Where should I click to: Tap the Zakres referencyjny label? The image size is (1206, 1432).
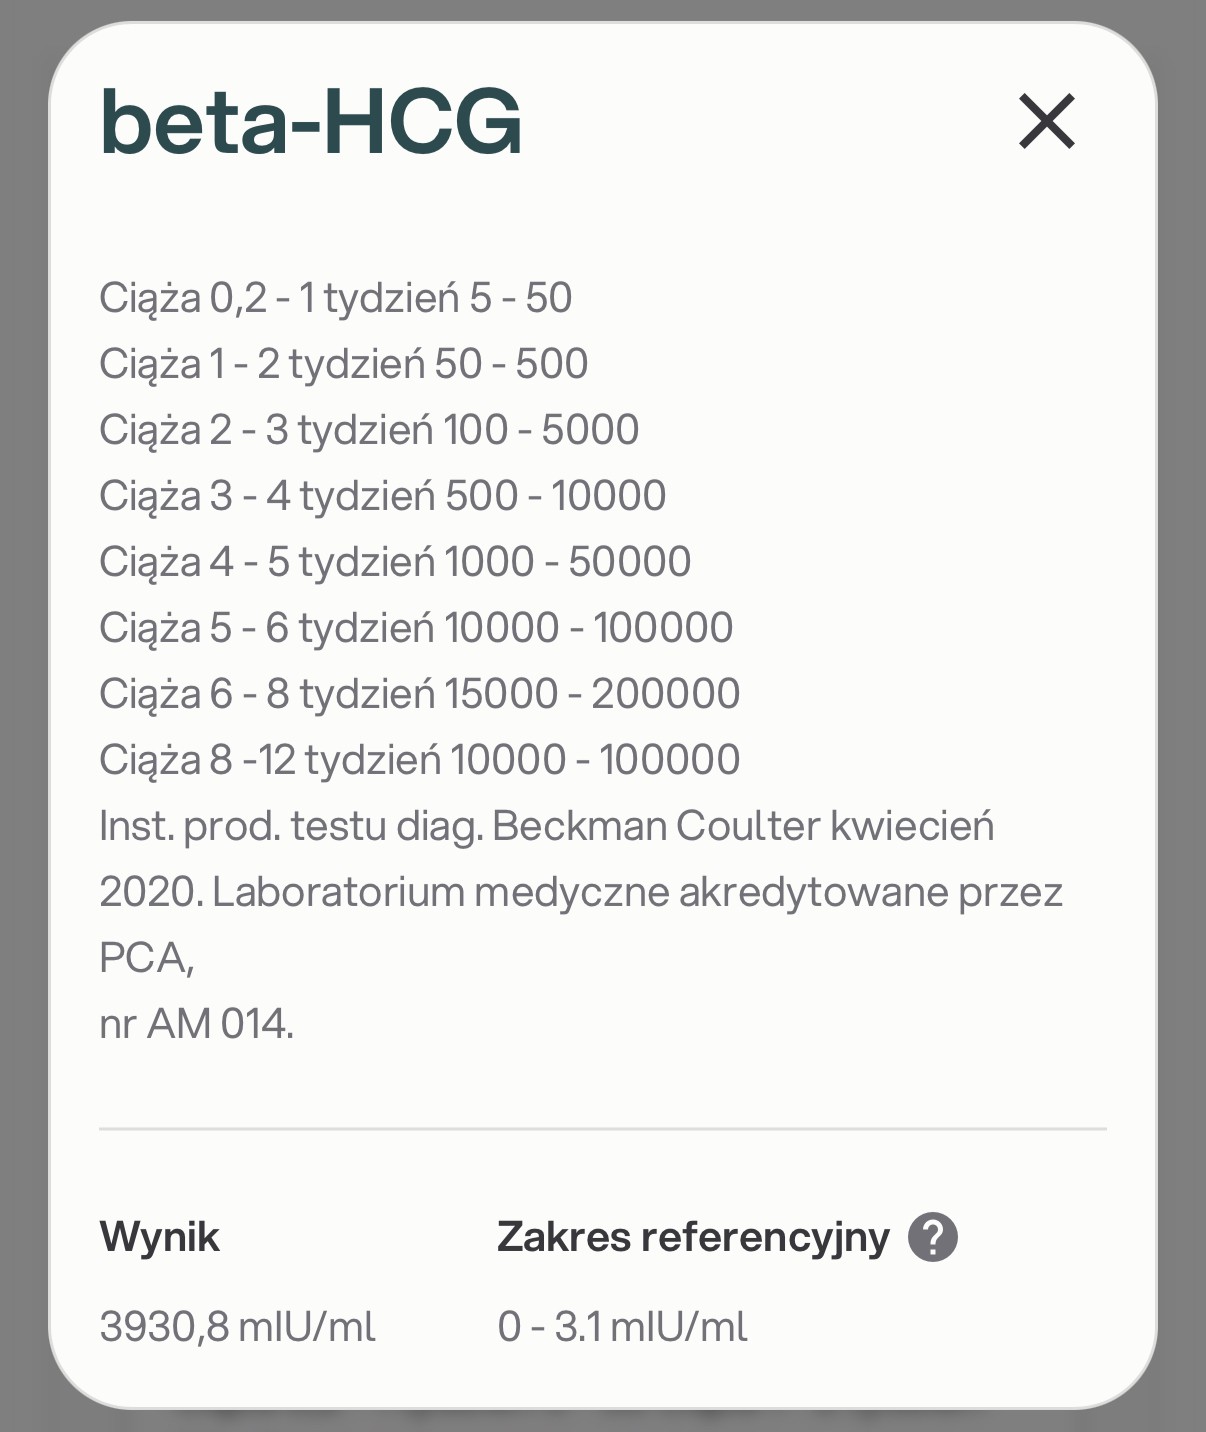tap(692, 1237)
